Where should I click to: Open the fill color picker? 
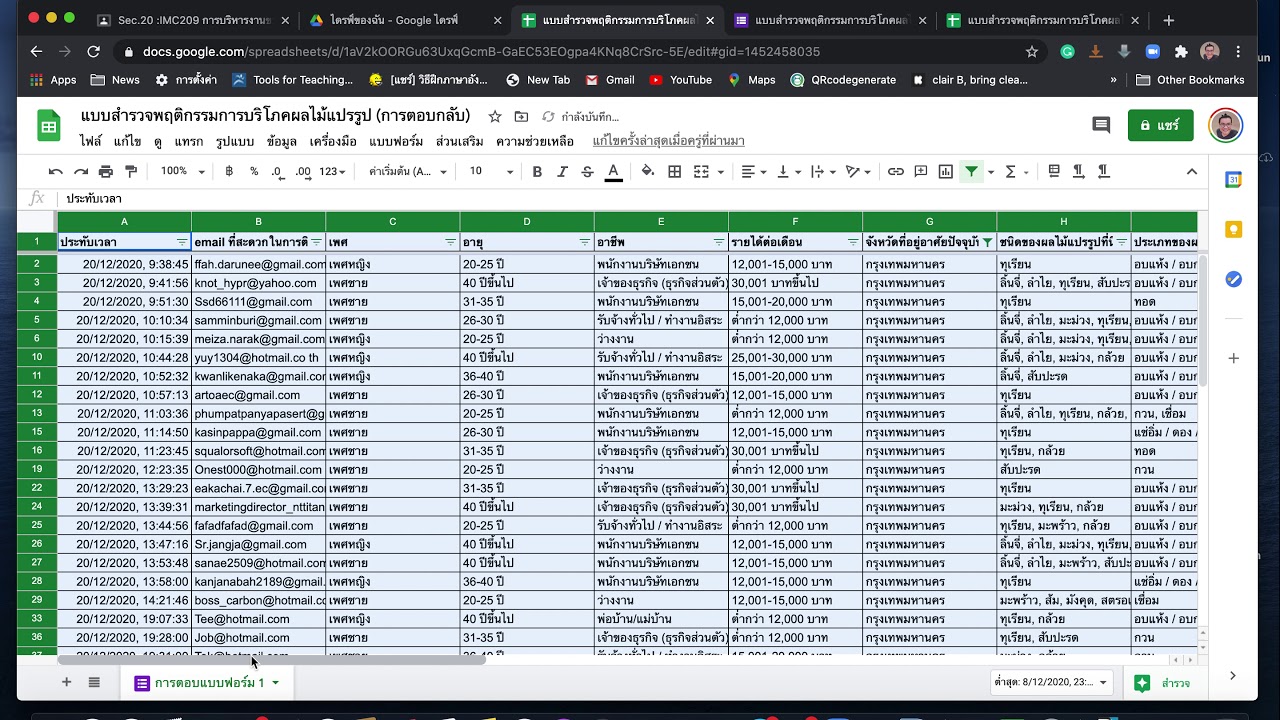point(648,172)
